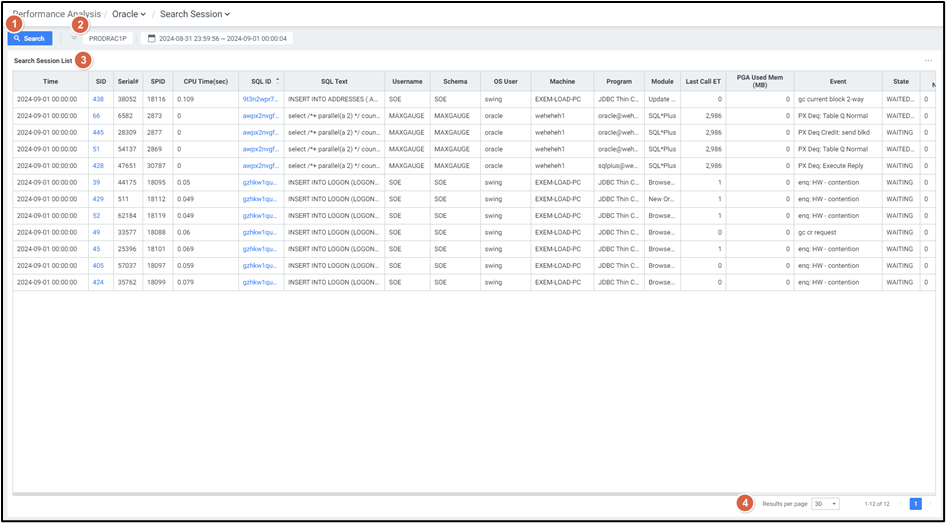Select page 1 in pagination
The width and height of the screenshot is (946, 523).
tap(915, 504)
